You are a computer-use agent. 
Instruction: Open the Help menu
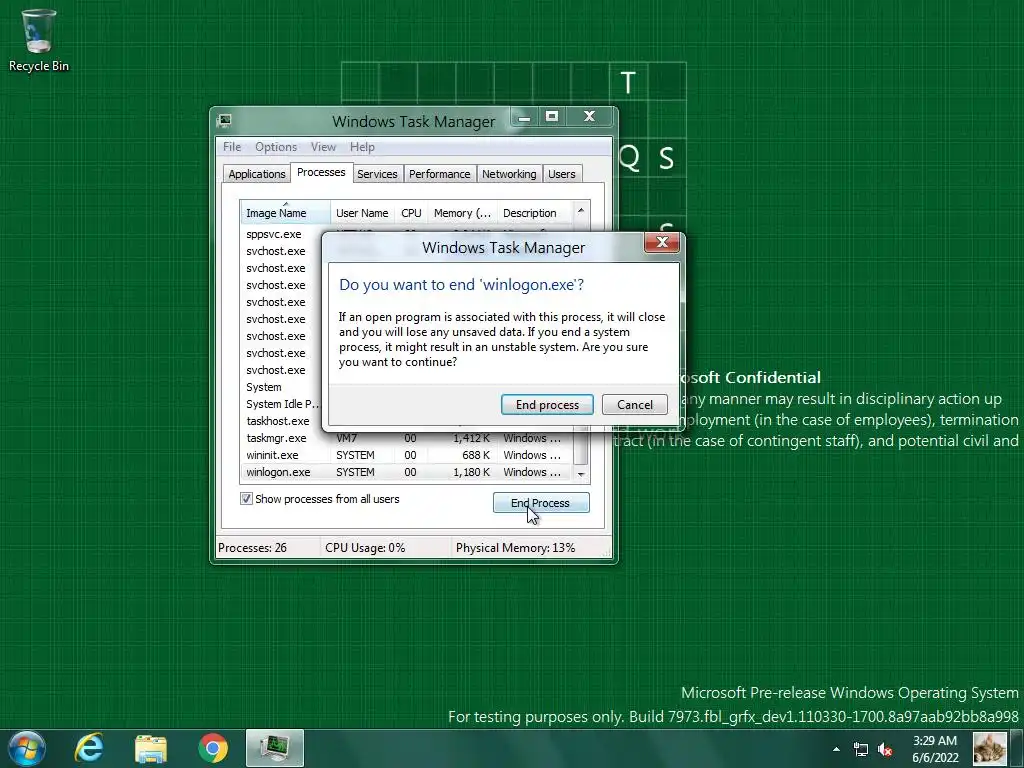click(362, 147)
